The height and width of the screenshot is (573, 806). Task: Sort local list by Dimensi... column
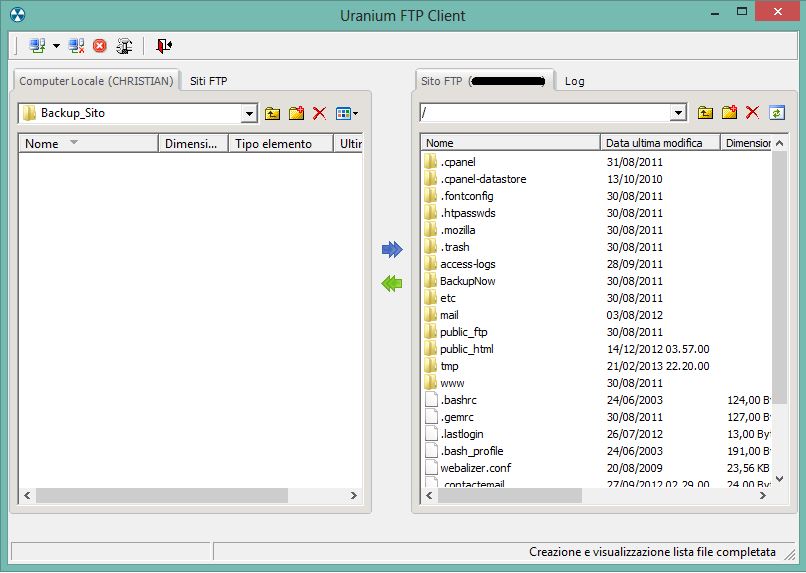coord(193,143)
